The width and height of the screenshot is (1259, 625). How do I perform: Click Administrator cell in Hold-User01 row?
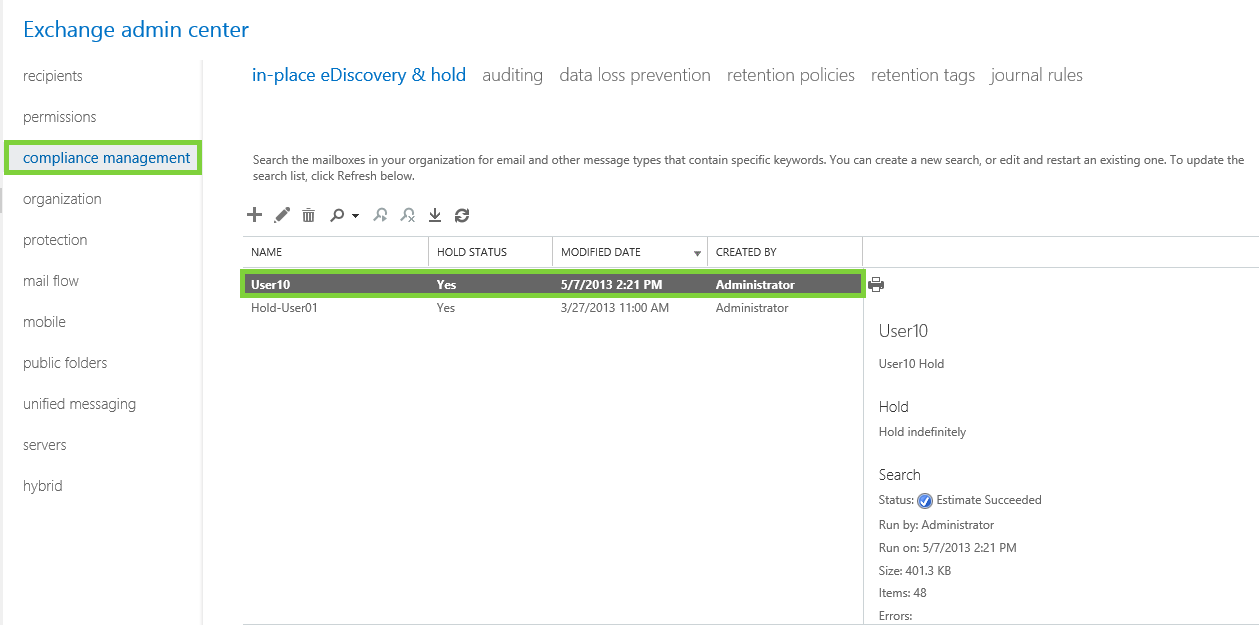tap(752, 308)
